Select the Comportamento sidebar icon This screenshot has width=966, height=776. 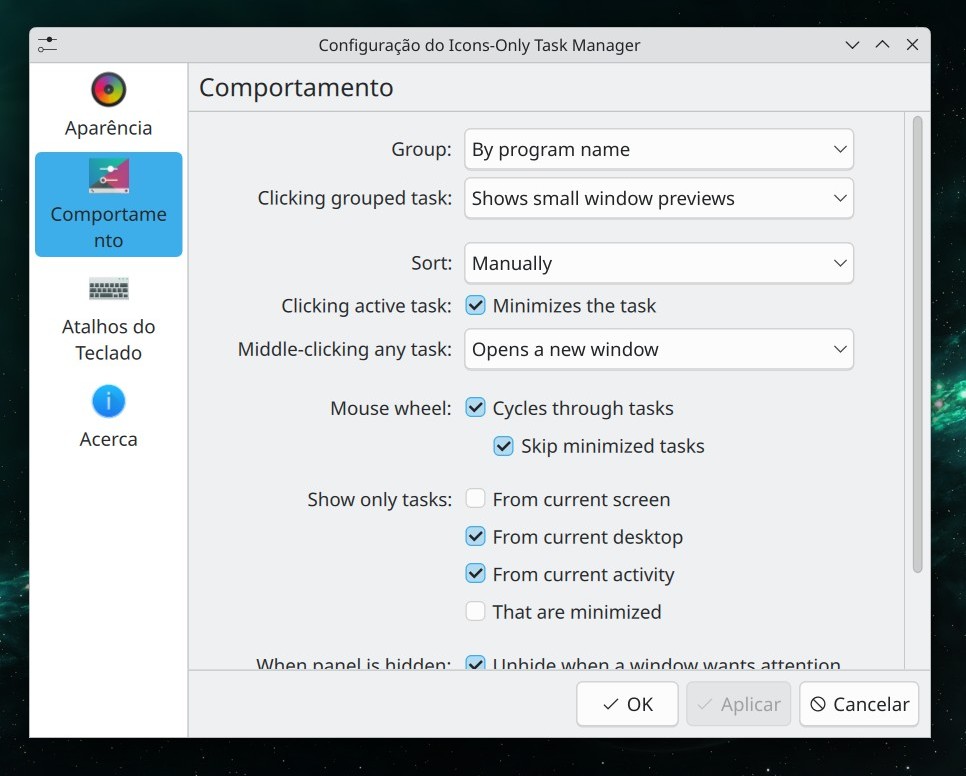[x=108, y=176]
